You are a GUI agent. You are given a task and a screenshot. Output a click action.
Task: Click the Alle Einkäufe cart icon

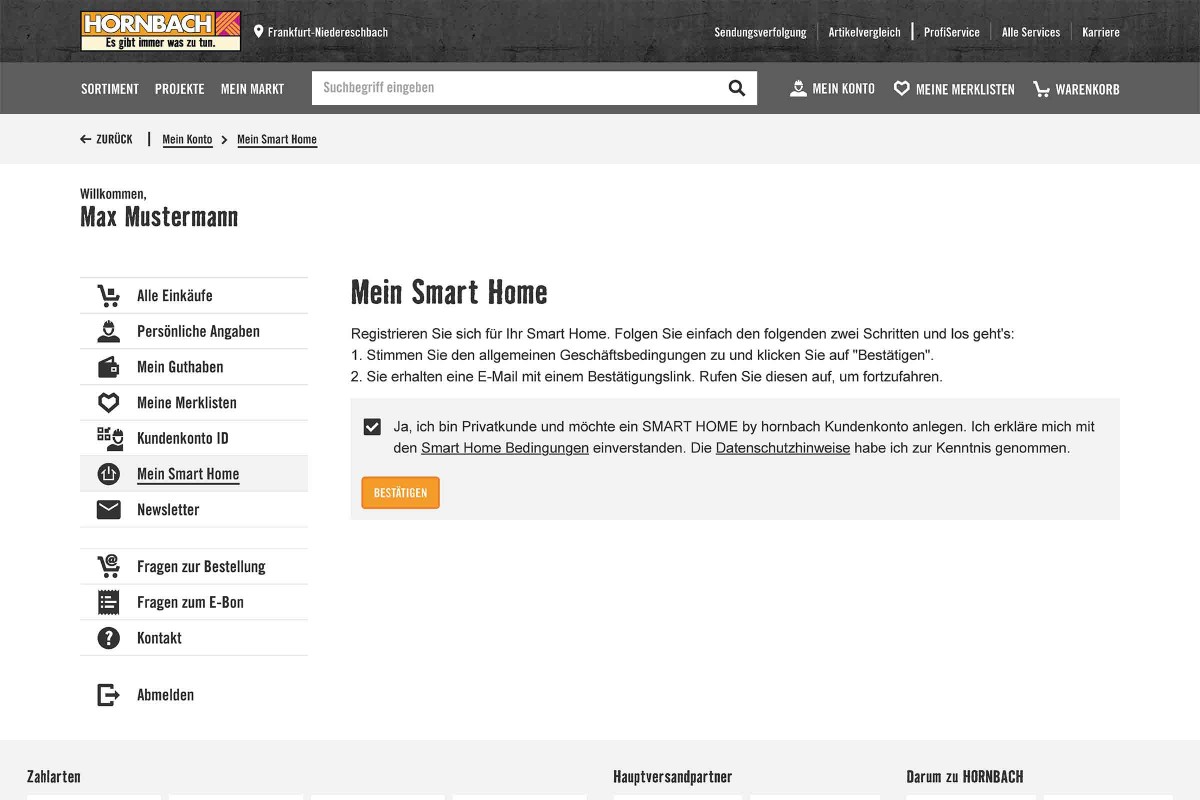(x=109, y=296)
